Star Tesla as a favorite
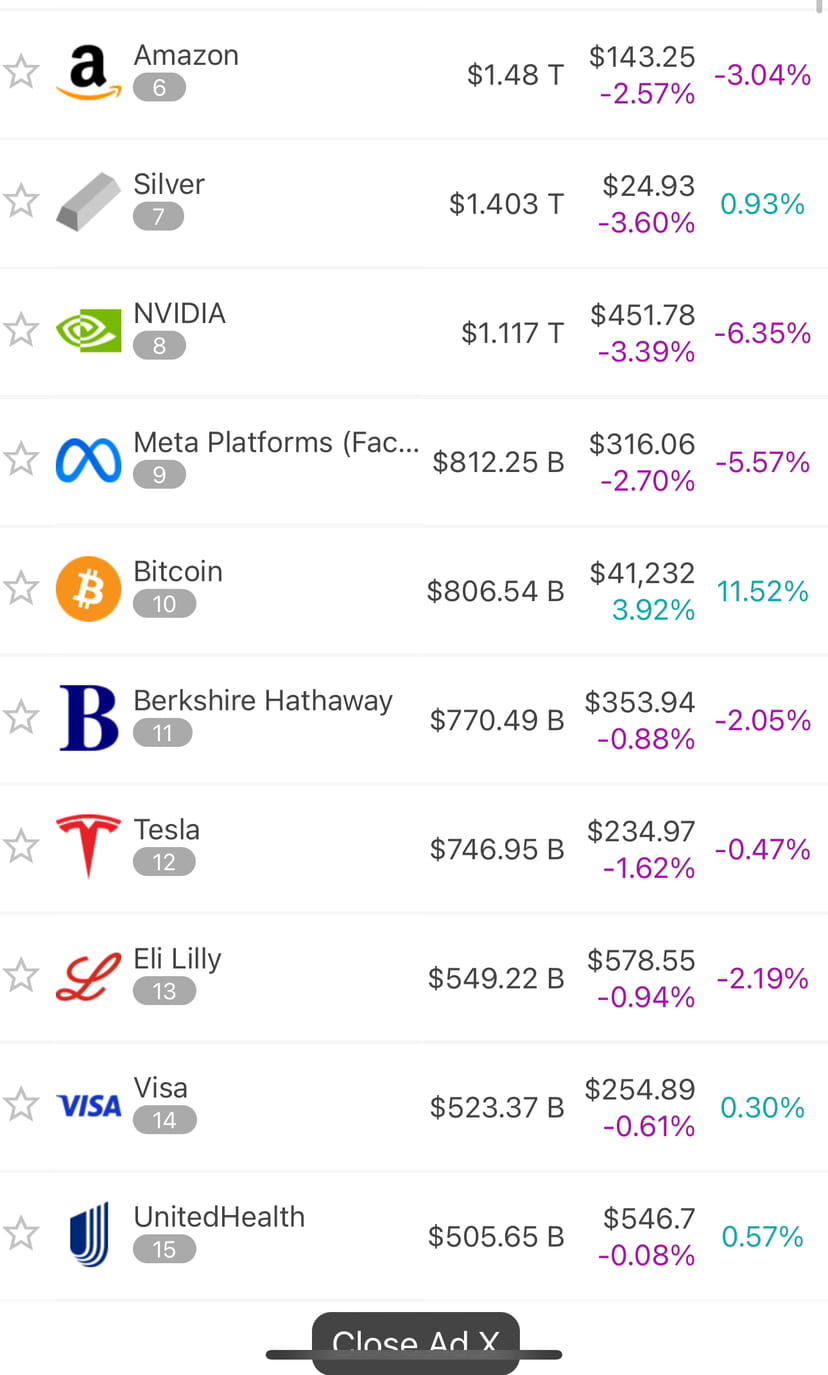 [21, 847]
